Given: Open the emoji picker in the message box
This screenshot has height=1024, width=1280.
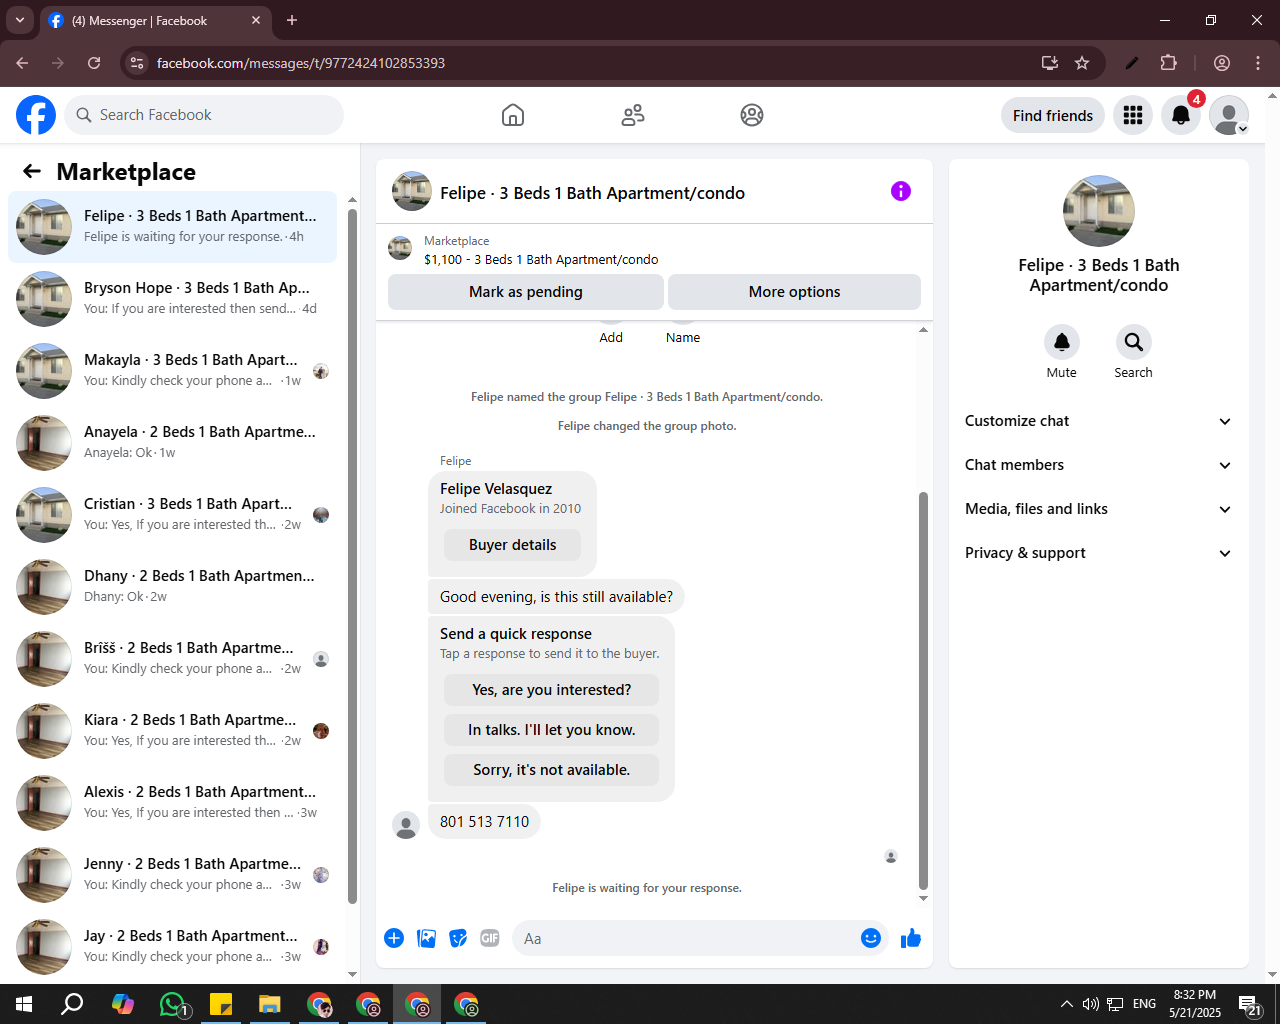Looking at the screenshot, I should [871, 938].
